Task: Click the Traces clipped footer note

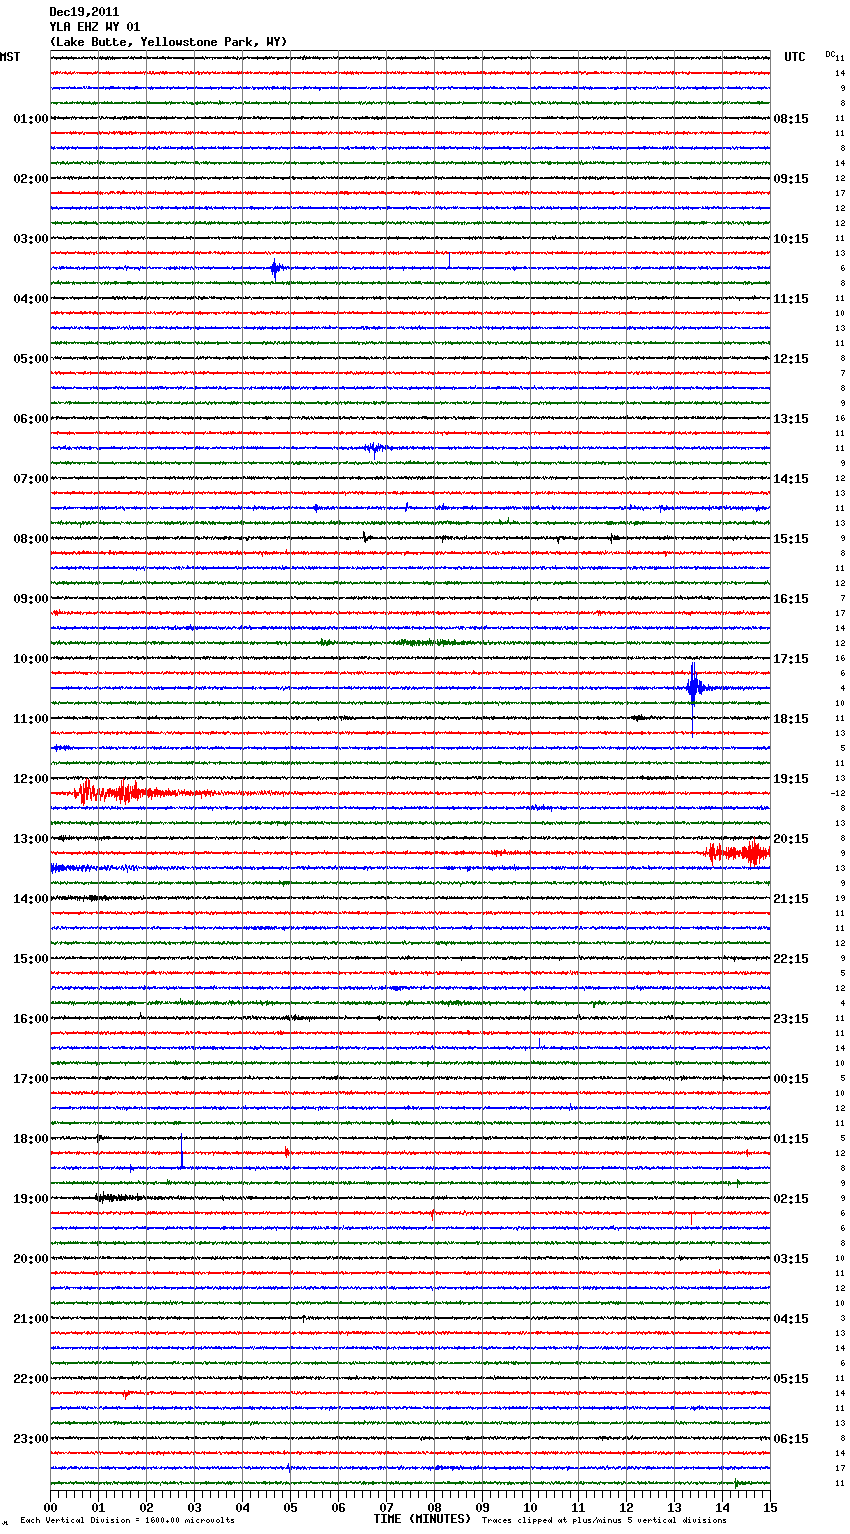Action: point(604,1520)
